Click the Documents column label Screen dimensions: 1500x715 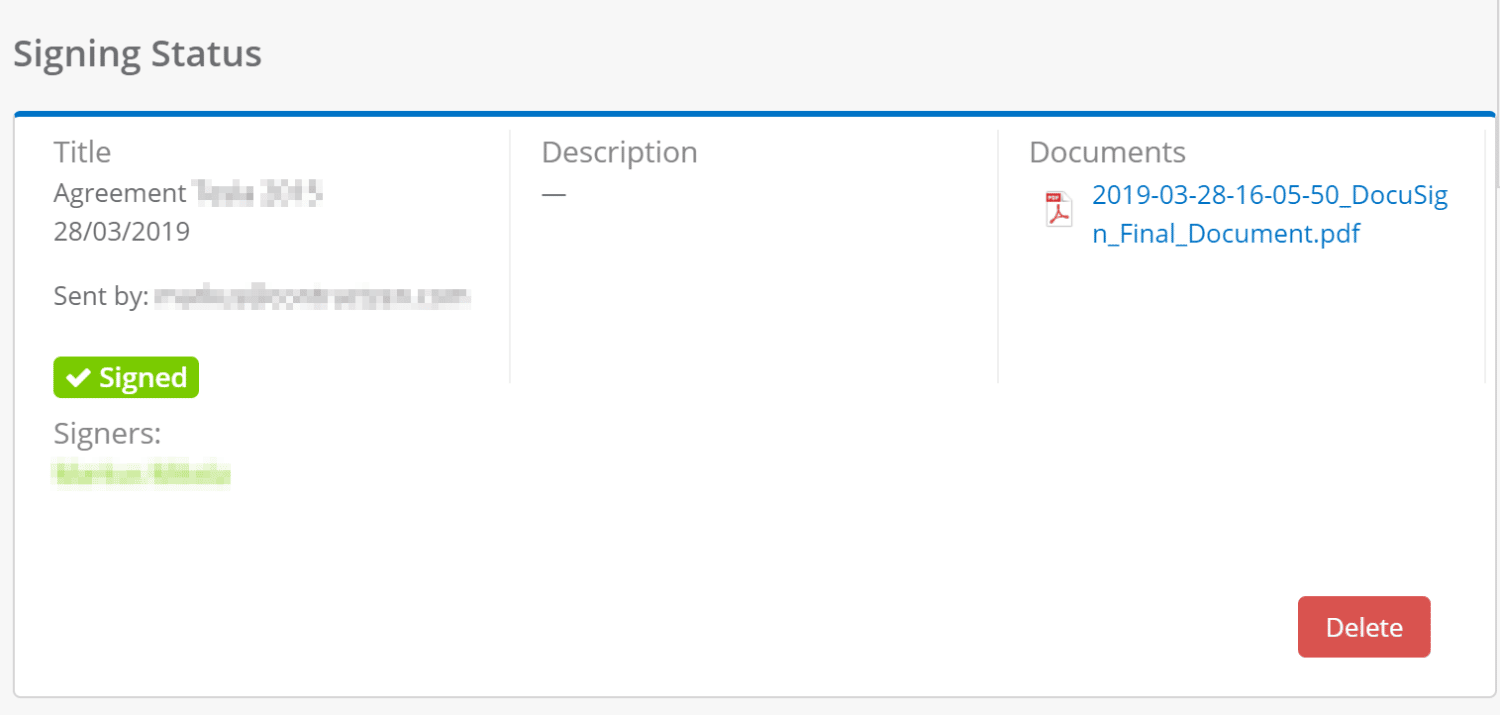coord(1107,152)
